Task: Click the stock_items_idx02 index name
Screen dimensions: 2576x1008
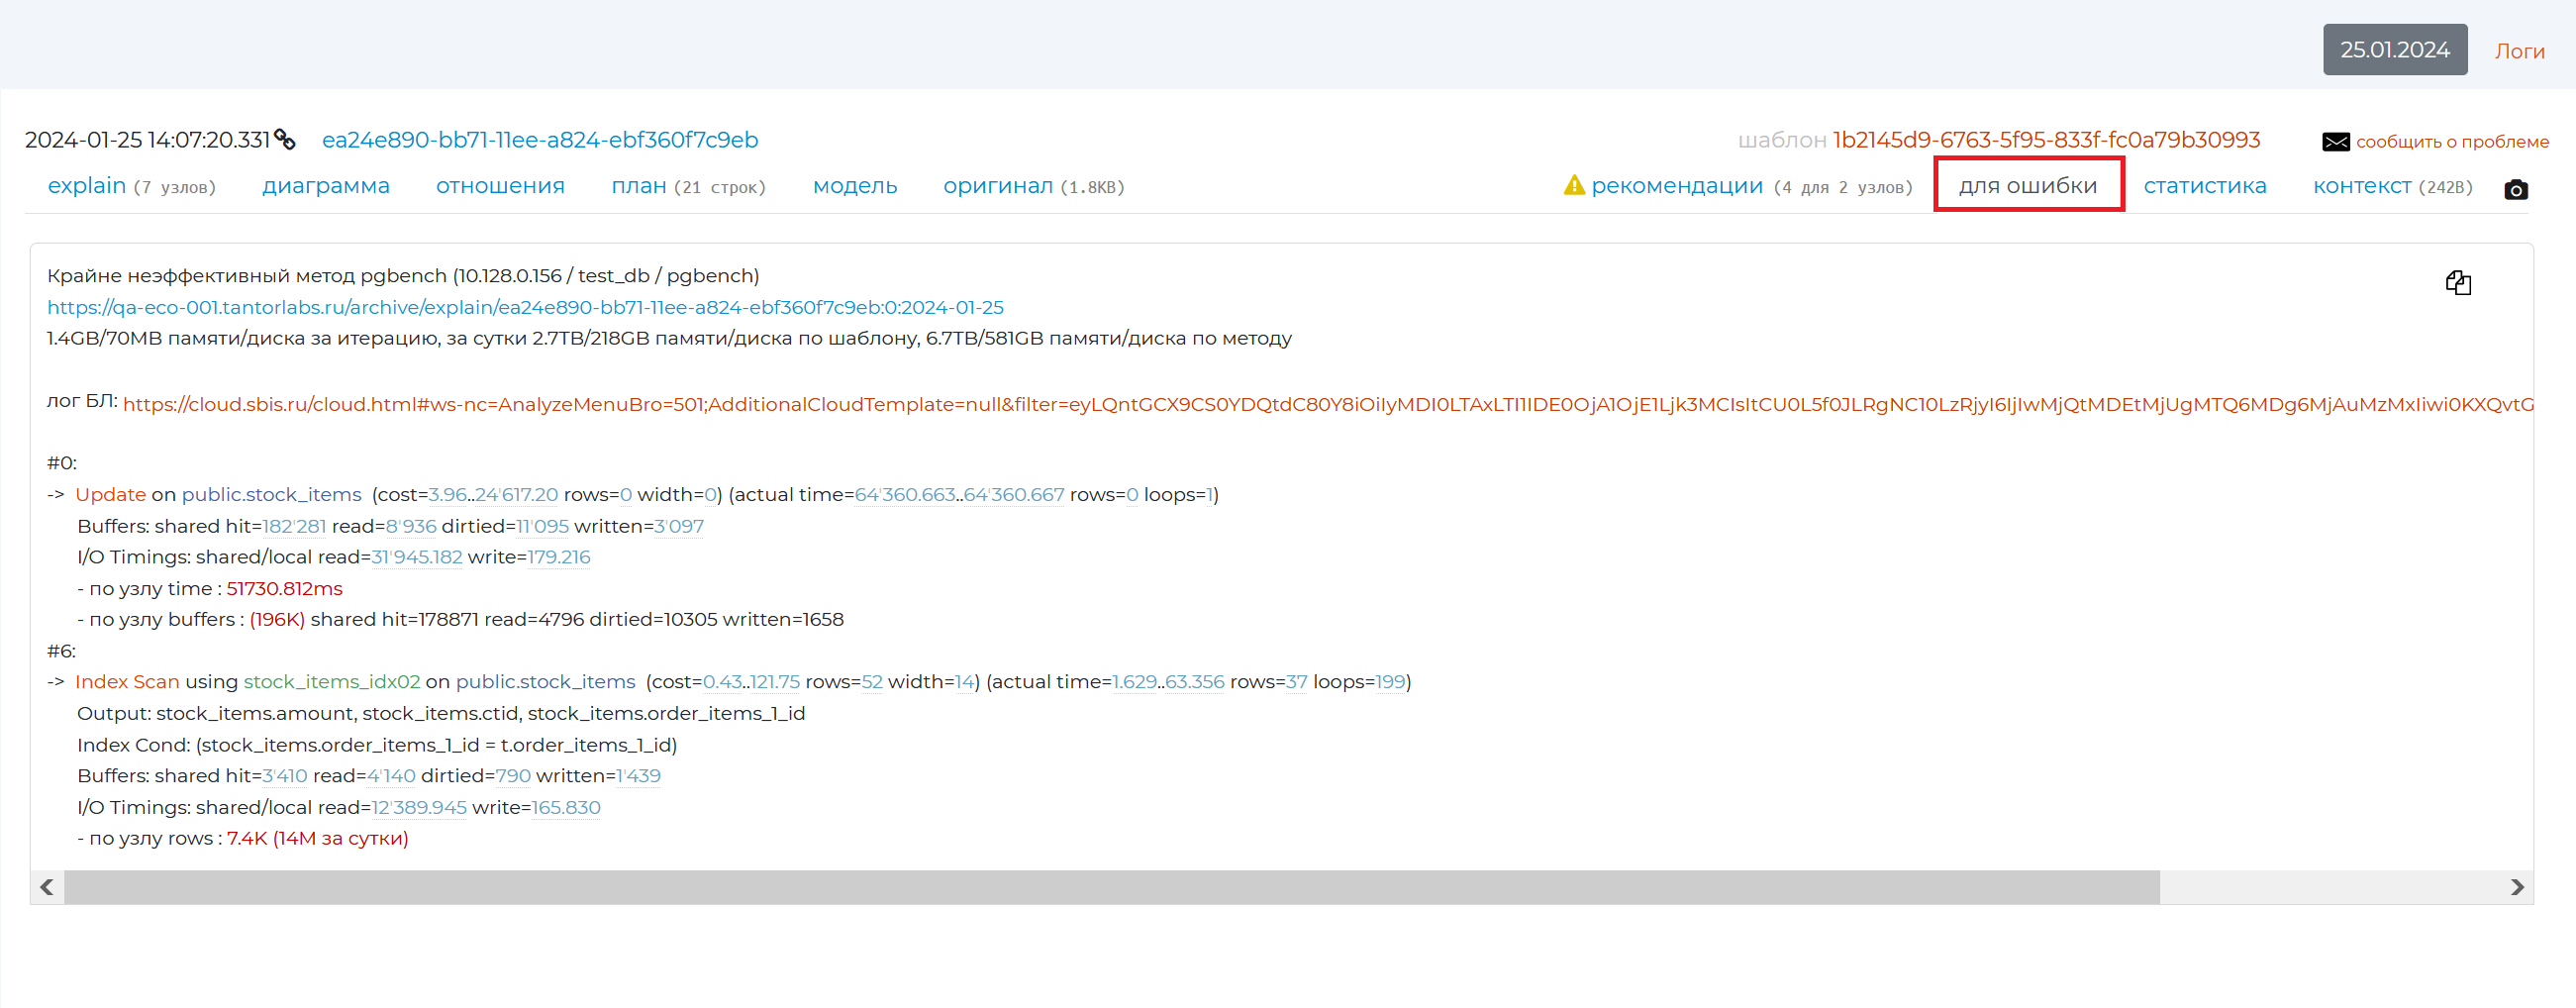Action: (332, 682)
